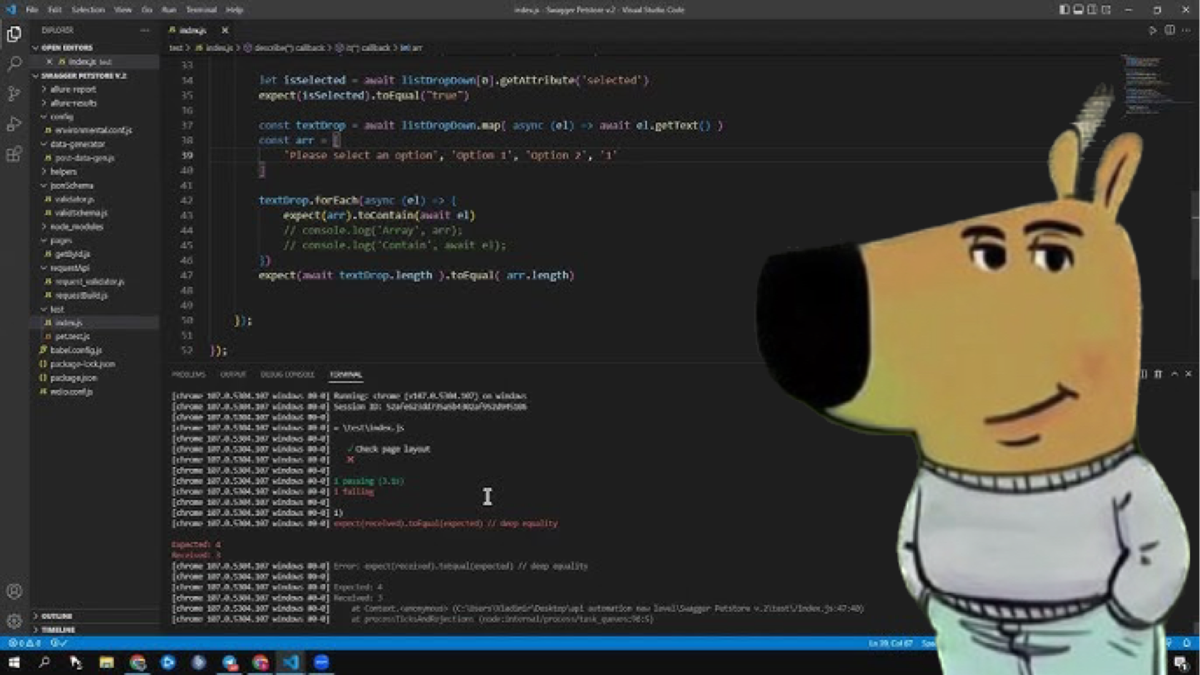The width and height of the screenshot is (1200, 675).
Task: Open the View menu
Action: (123, 9)
